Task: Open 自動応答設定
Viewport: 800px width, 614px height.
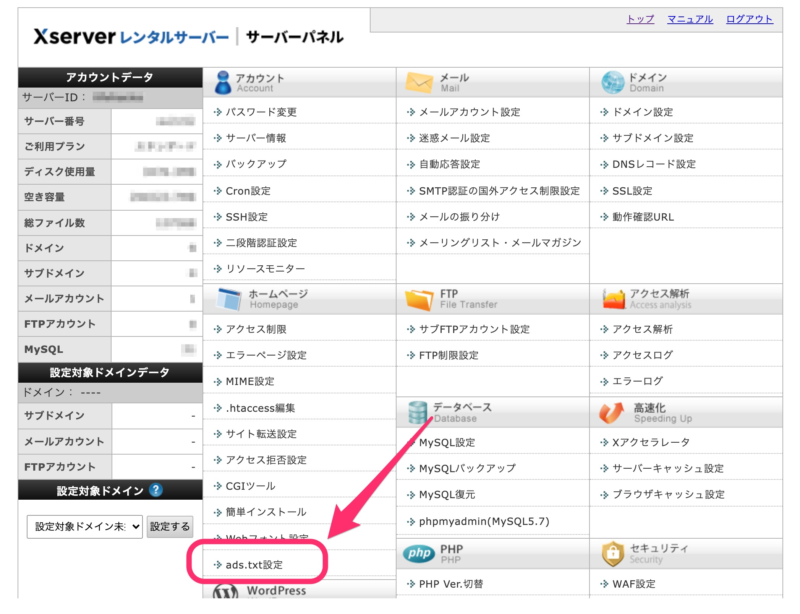Action: coord(449,164)
